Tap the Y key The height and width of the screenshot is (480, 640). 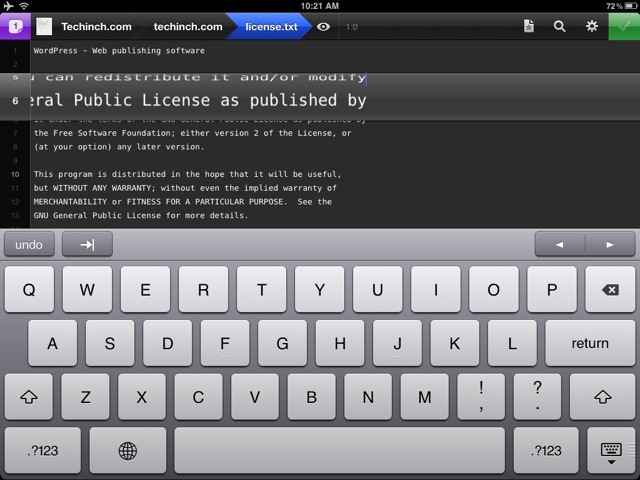(320, 289)
